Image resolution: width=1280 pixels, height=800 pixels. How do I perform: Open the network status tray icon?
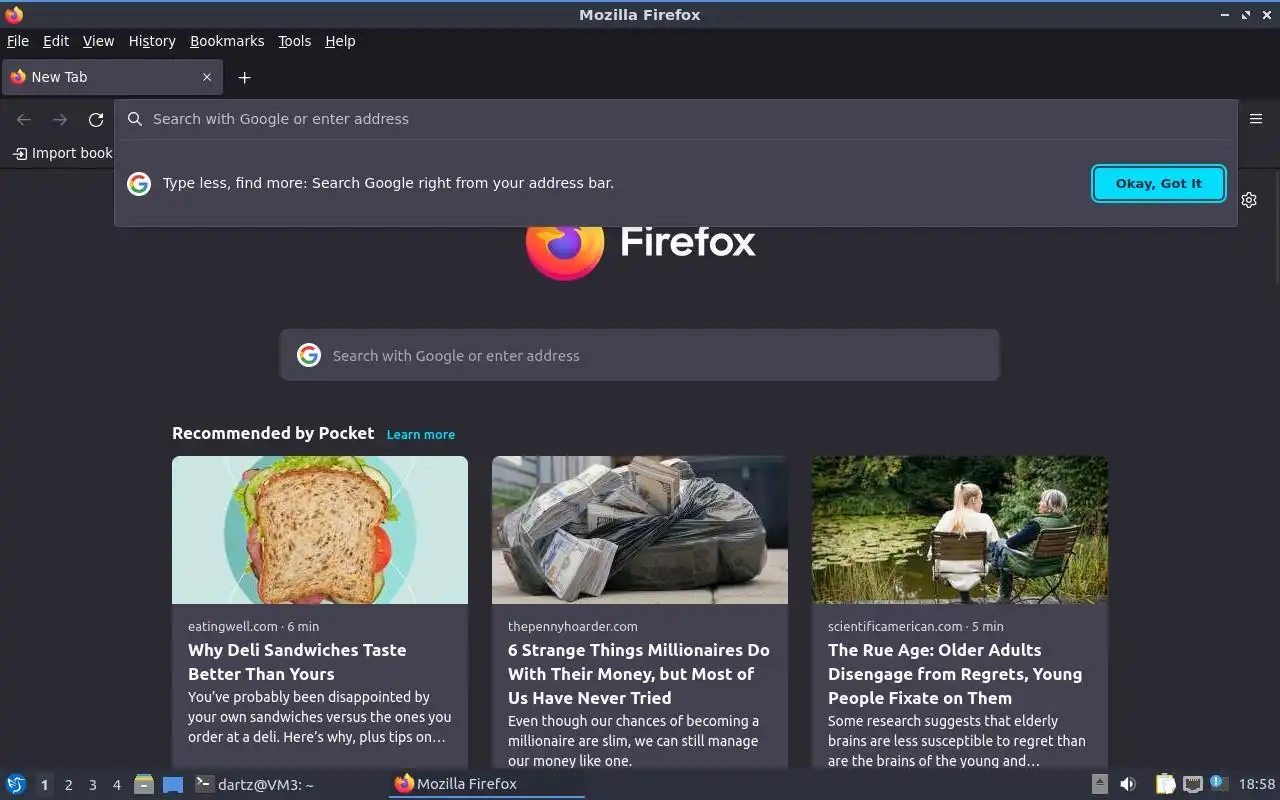(1192, 784)
